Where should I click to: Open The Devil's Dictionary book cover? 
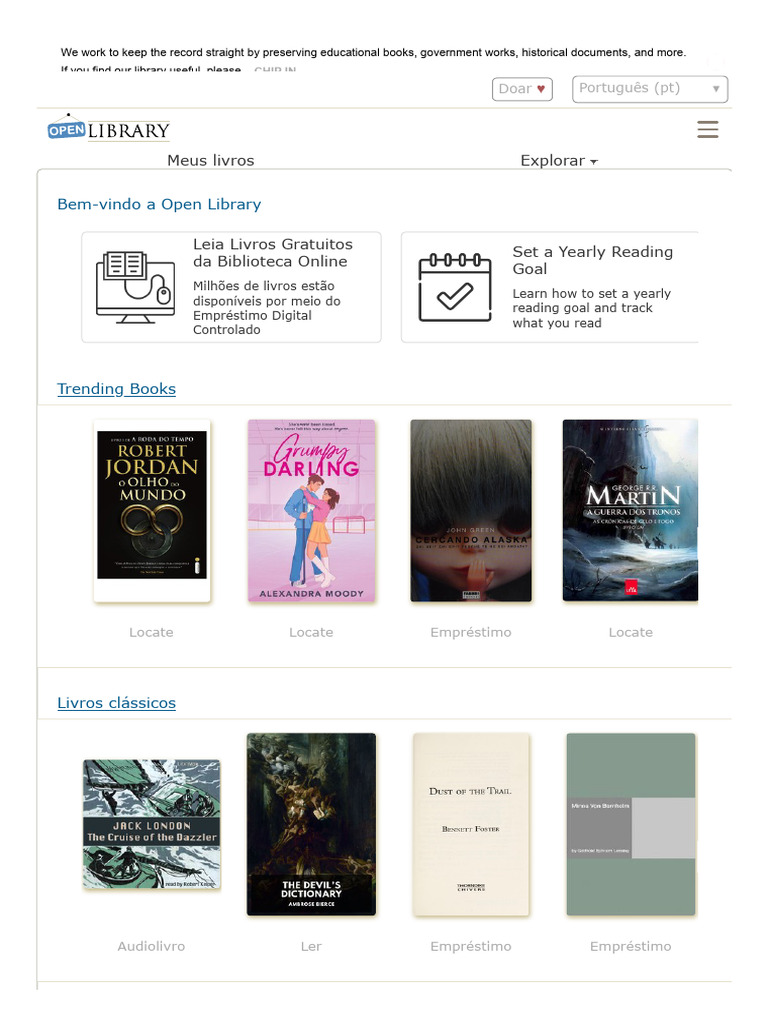[x=312, y=824]
